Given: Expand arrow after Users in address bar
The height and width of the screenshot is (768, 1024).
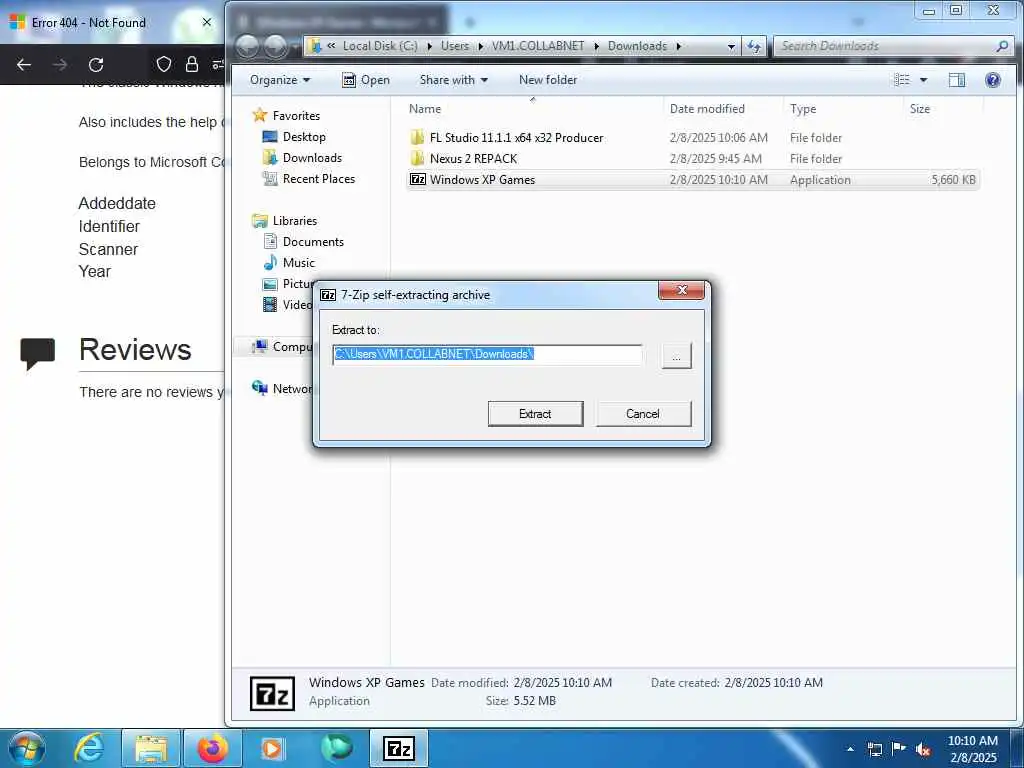Looking at the screenshot, I should coord(481,46).
